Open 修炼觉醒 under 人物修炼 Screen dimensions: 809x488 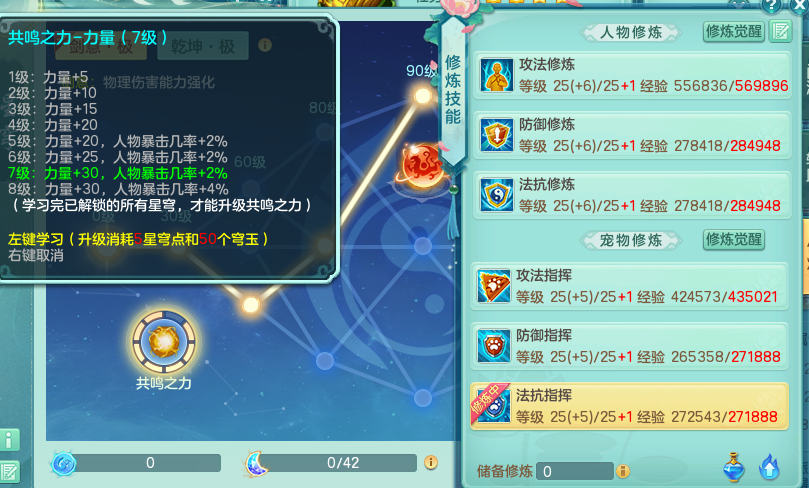point(734,31)
